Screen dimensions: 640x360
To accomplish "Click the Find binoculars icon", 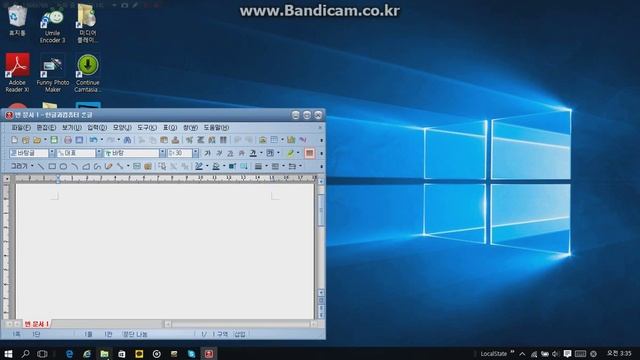I will click(x=127, y=140).
